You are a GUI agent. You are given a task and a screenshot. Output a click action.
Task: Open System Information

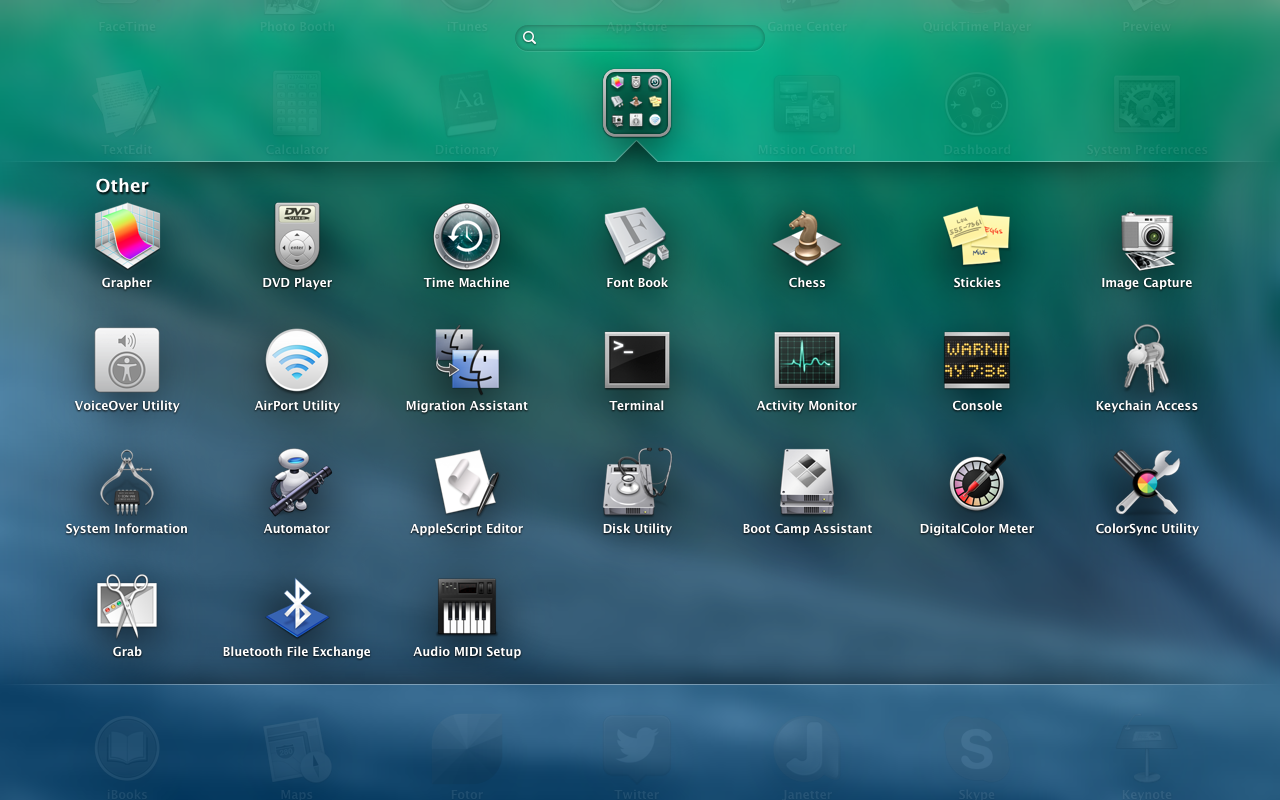pyautogui.click(x=127, y=483)
